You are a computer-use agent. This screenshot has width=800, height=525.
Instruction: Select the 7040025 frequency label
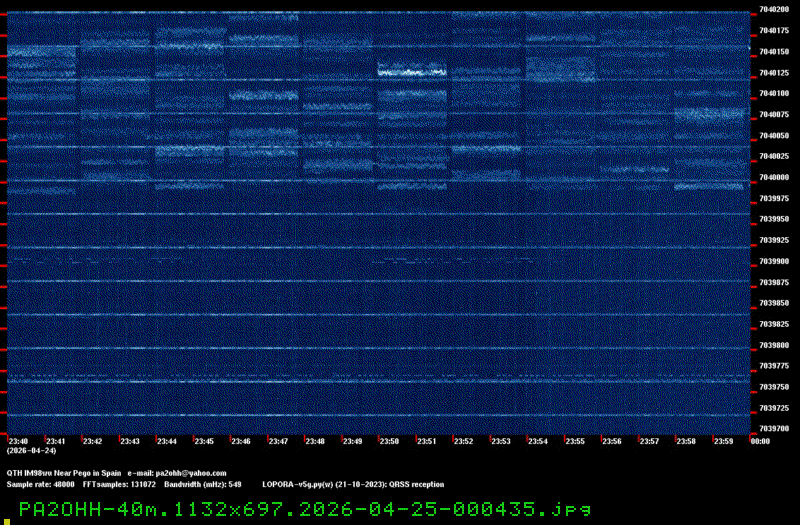(x=774, y=156)
